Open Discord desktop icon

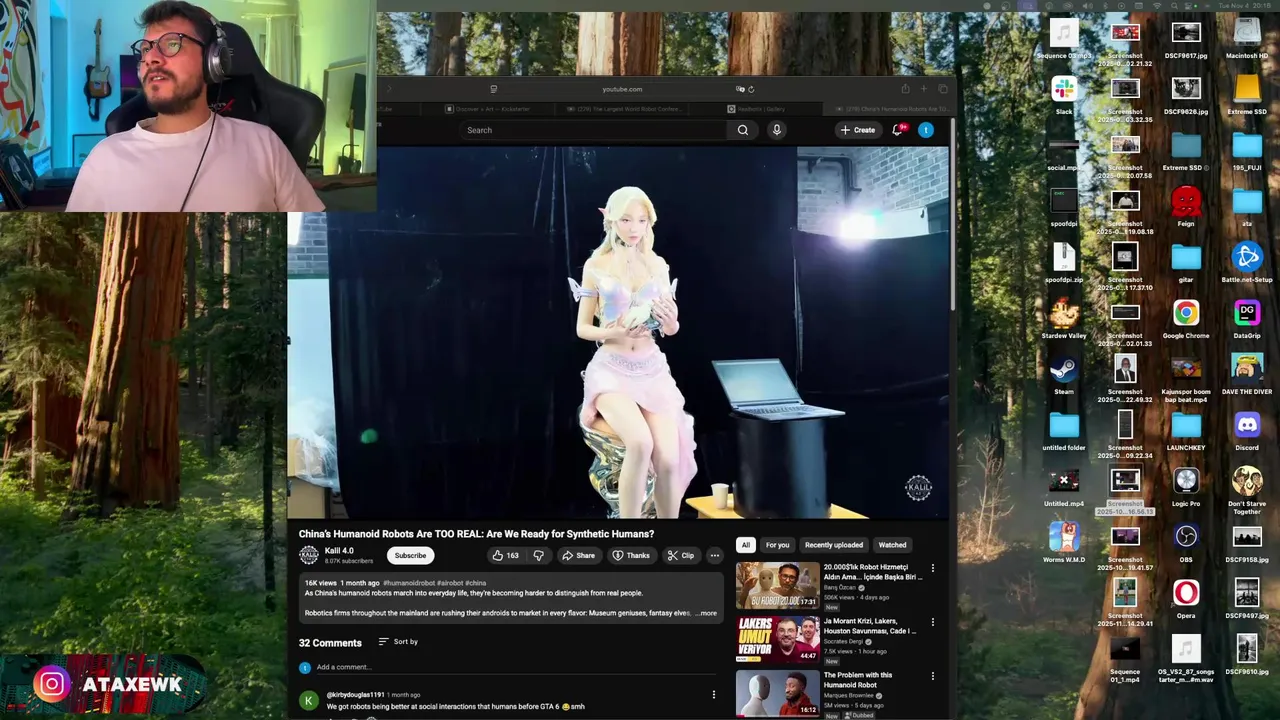tap(1247, 425)
